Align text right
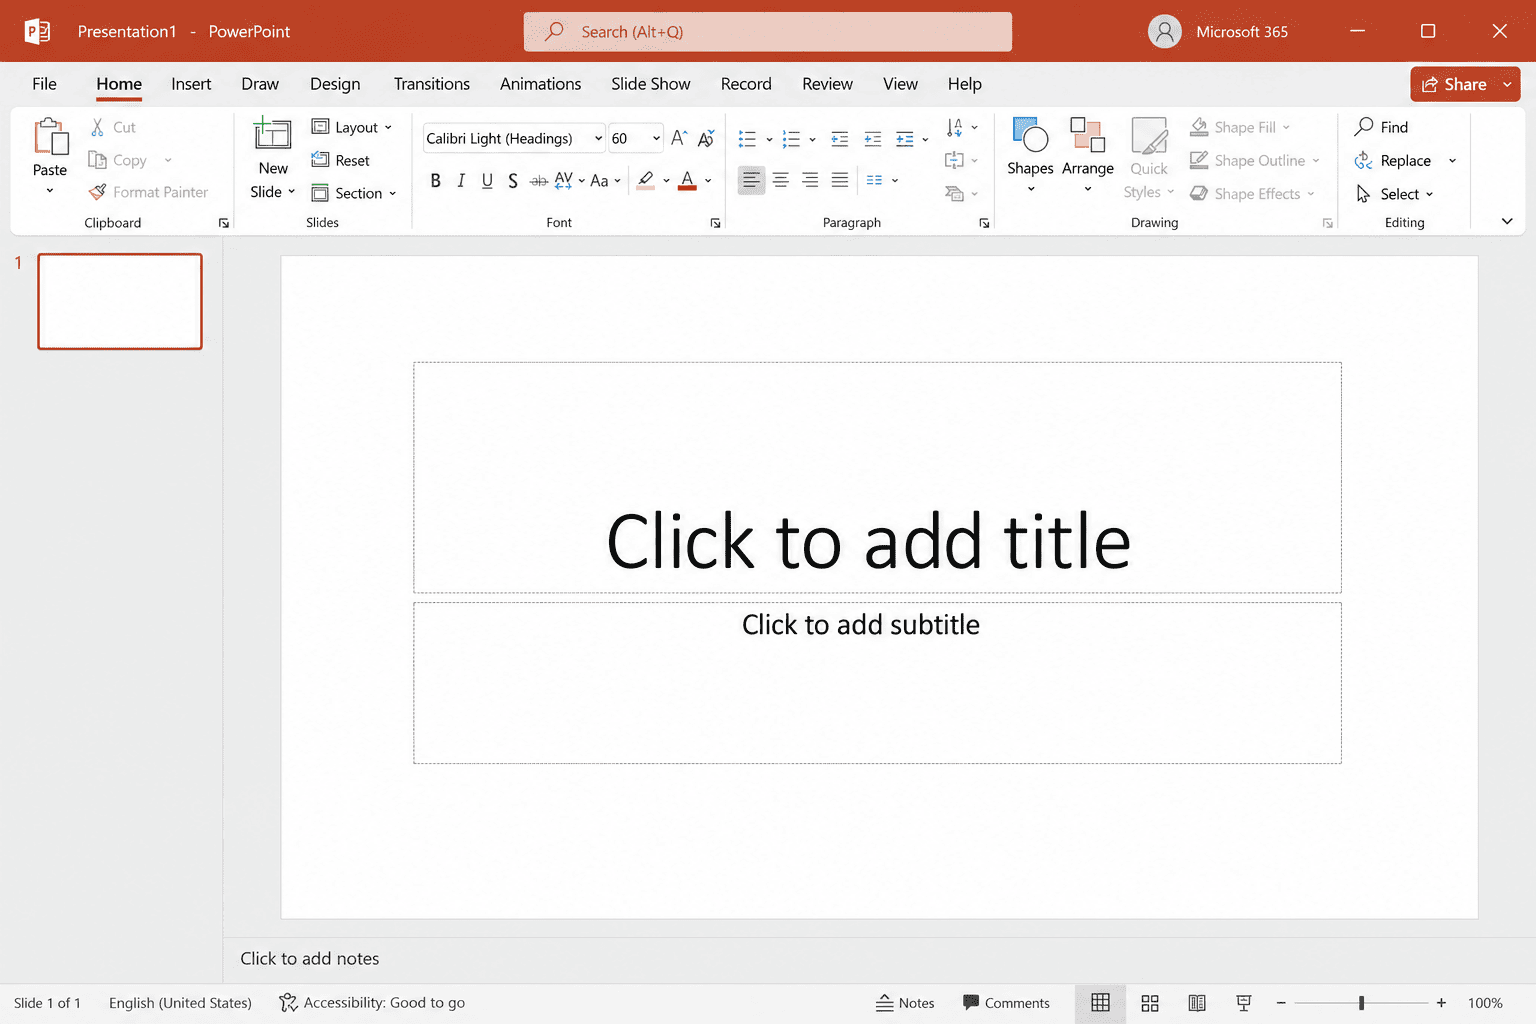The height and width of the screenshot is (1024, 1536). pos(810,180)
